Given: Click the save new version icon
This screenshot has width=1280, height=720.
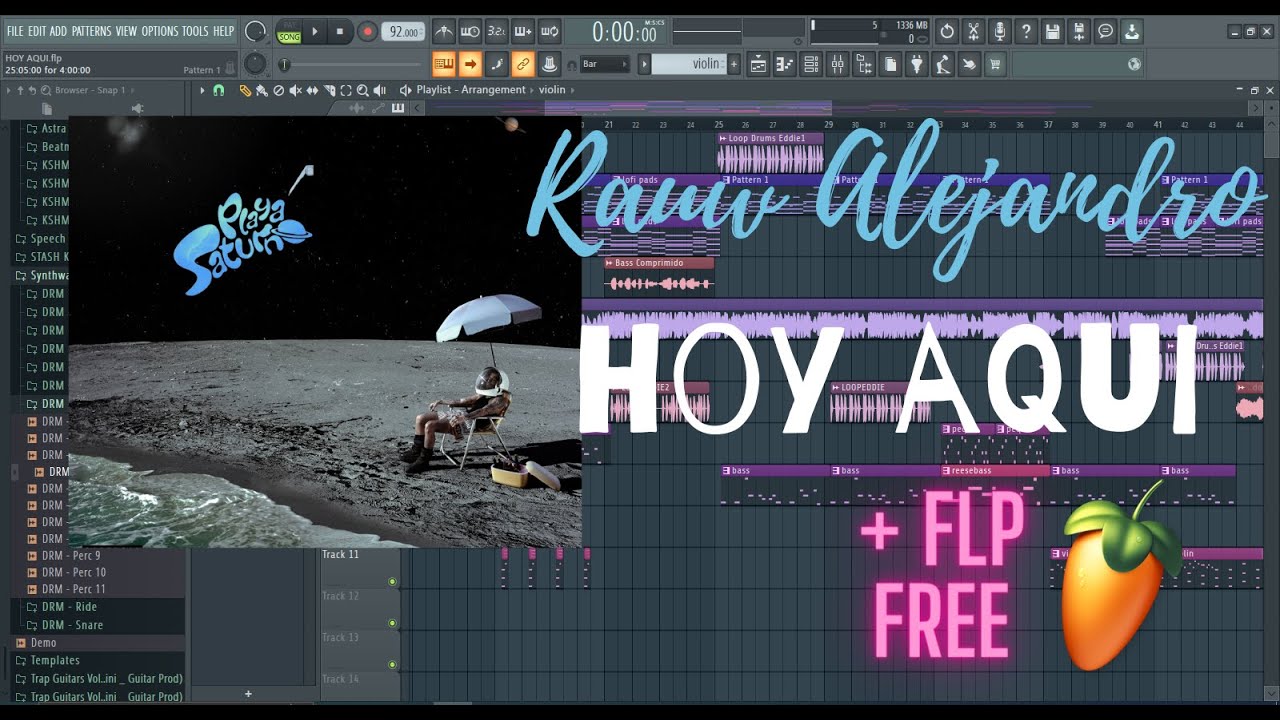Looking at the screenshot, I should tap(1079, 32).
